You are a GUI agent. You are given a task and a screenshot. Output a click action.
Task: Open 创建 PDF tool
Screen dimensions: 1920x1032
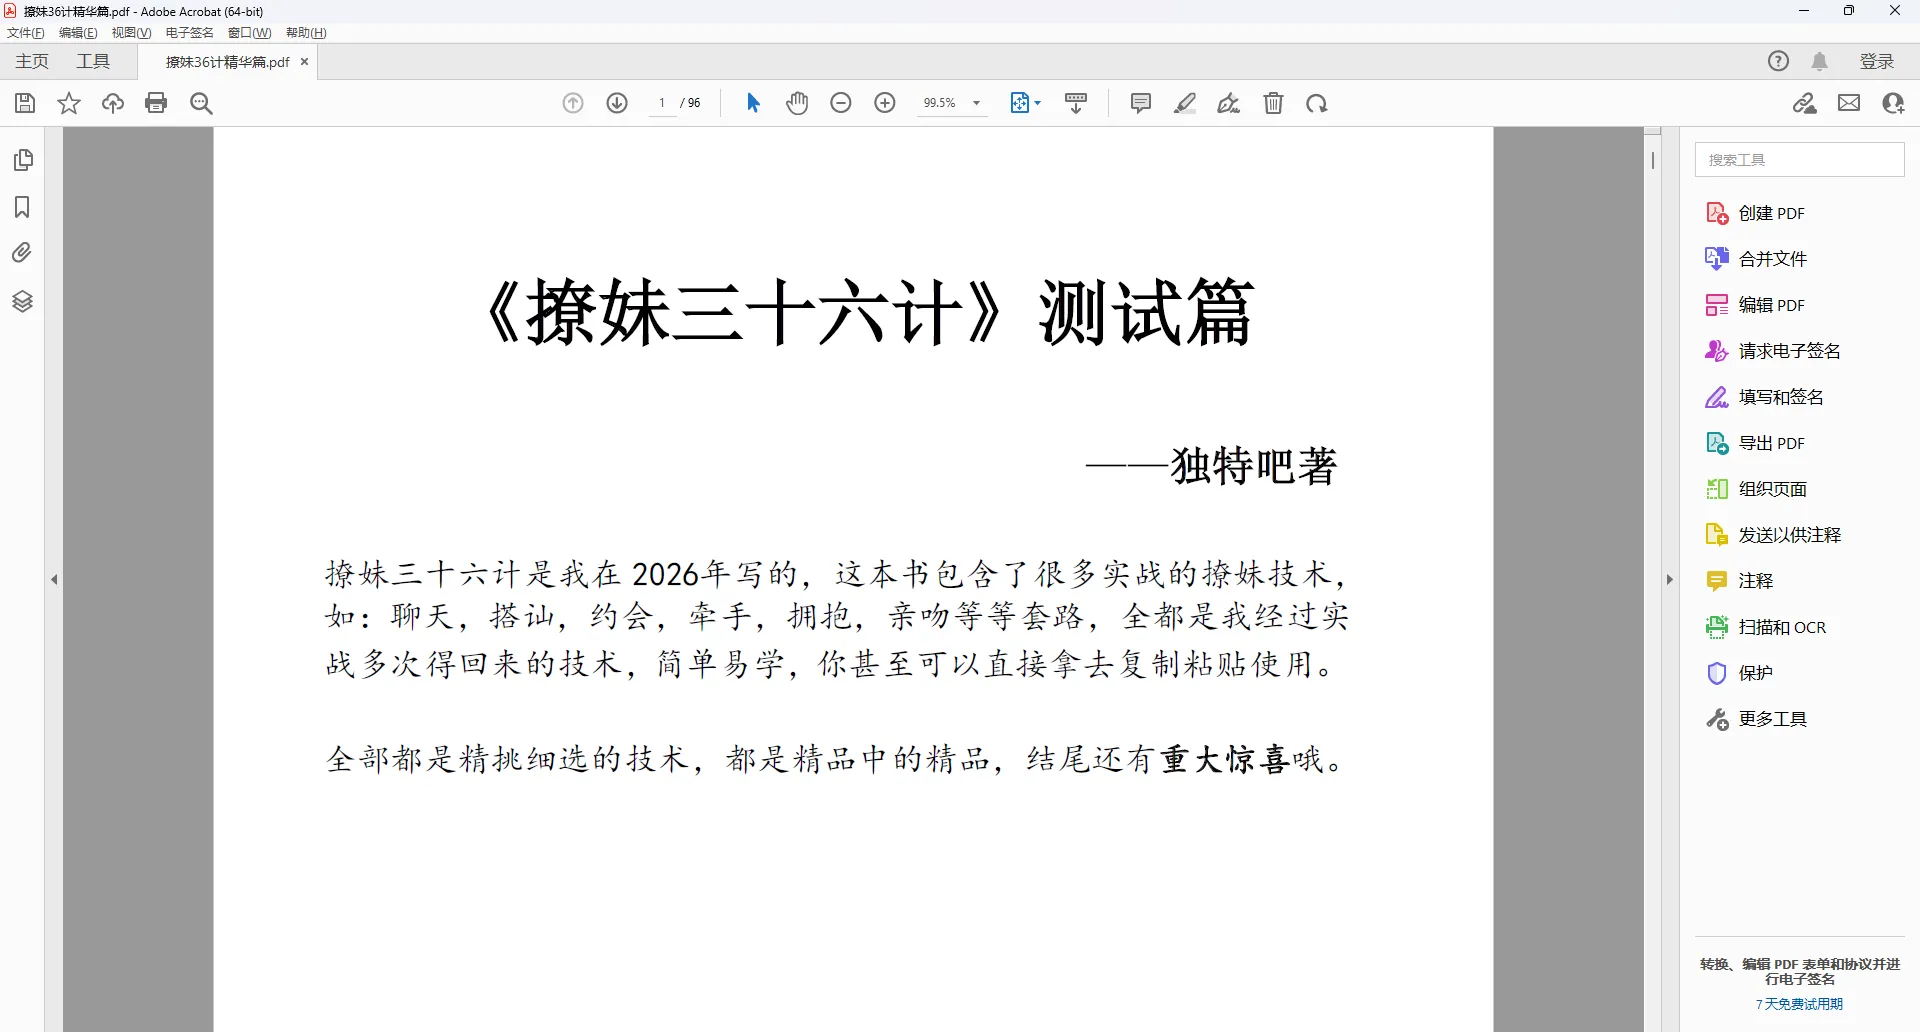[1770, 213]
